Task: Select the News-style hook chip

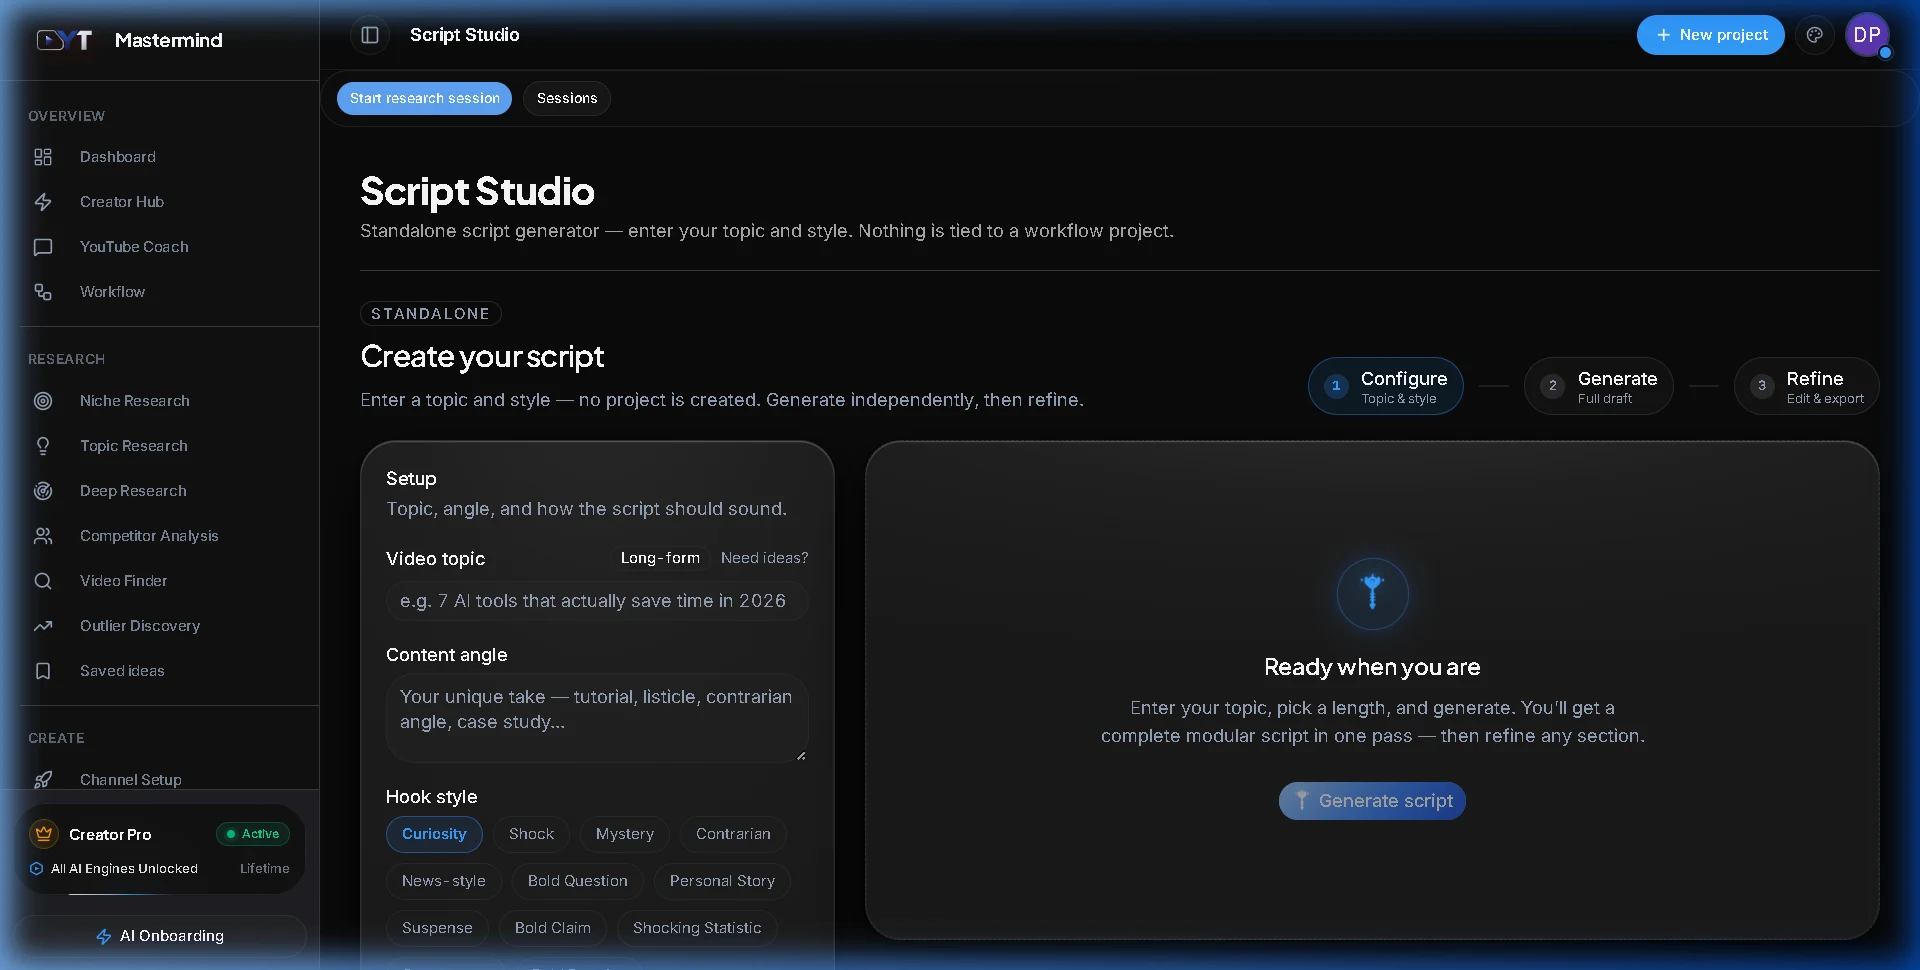Action: tap(444, 881)
